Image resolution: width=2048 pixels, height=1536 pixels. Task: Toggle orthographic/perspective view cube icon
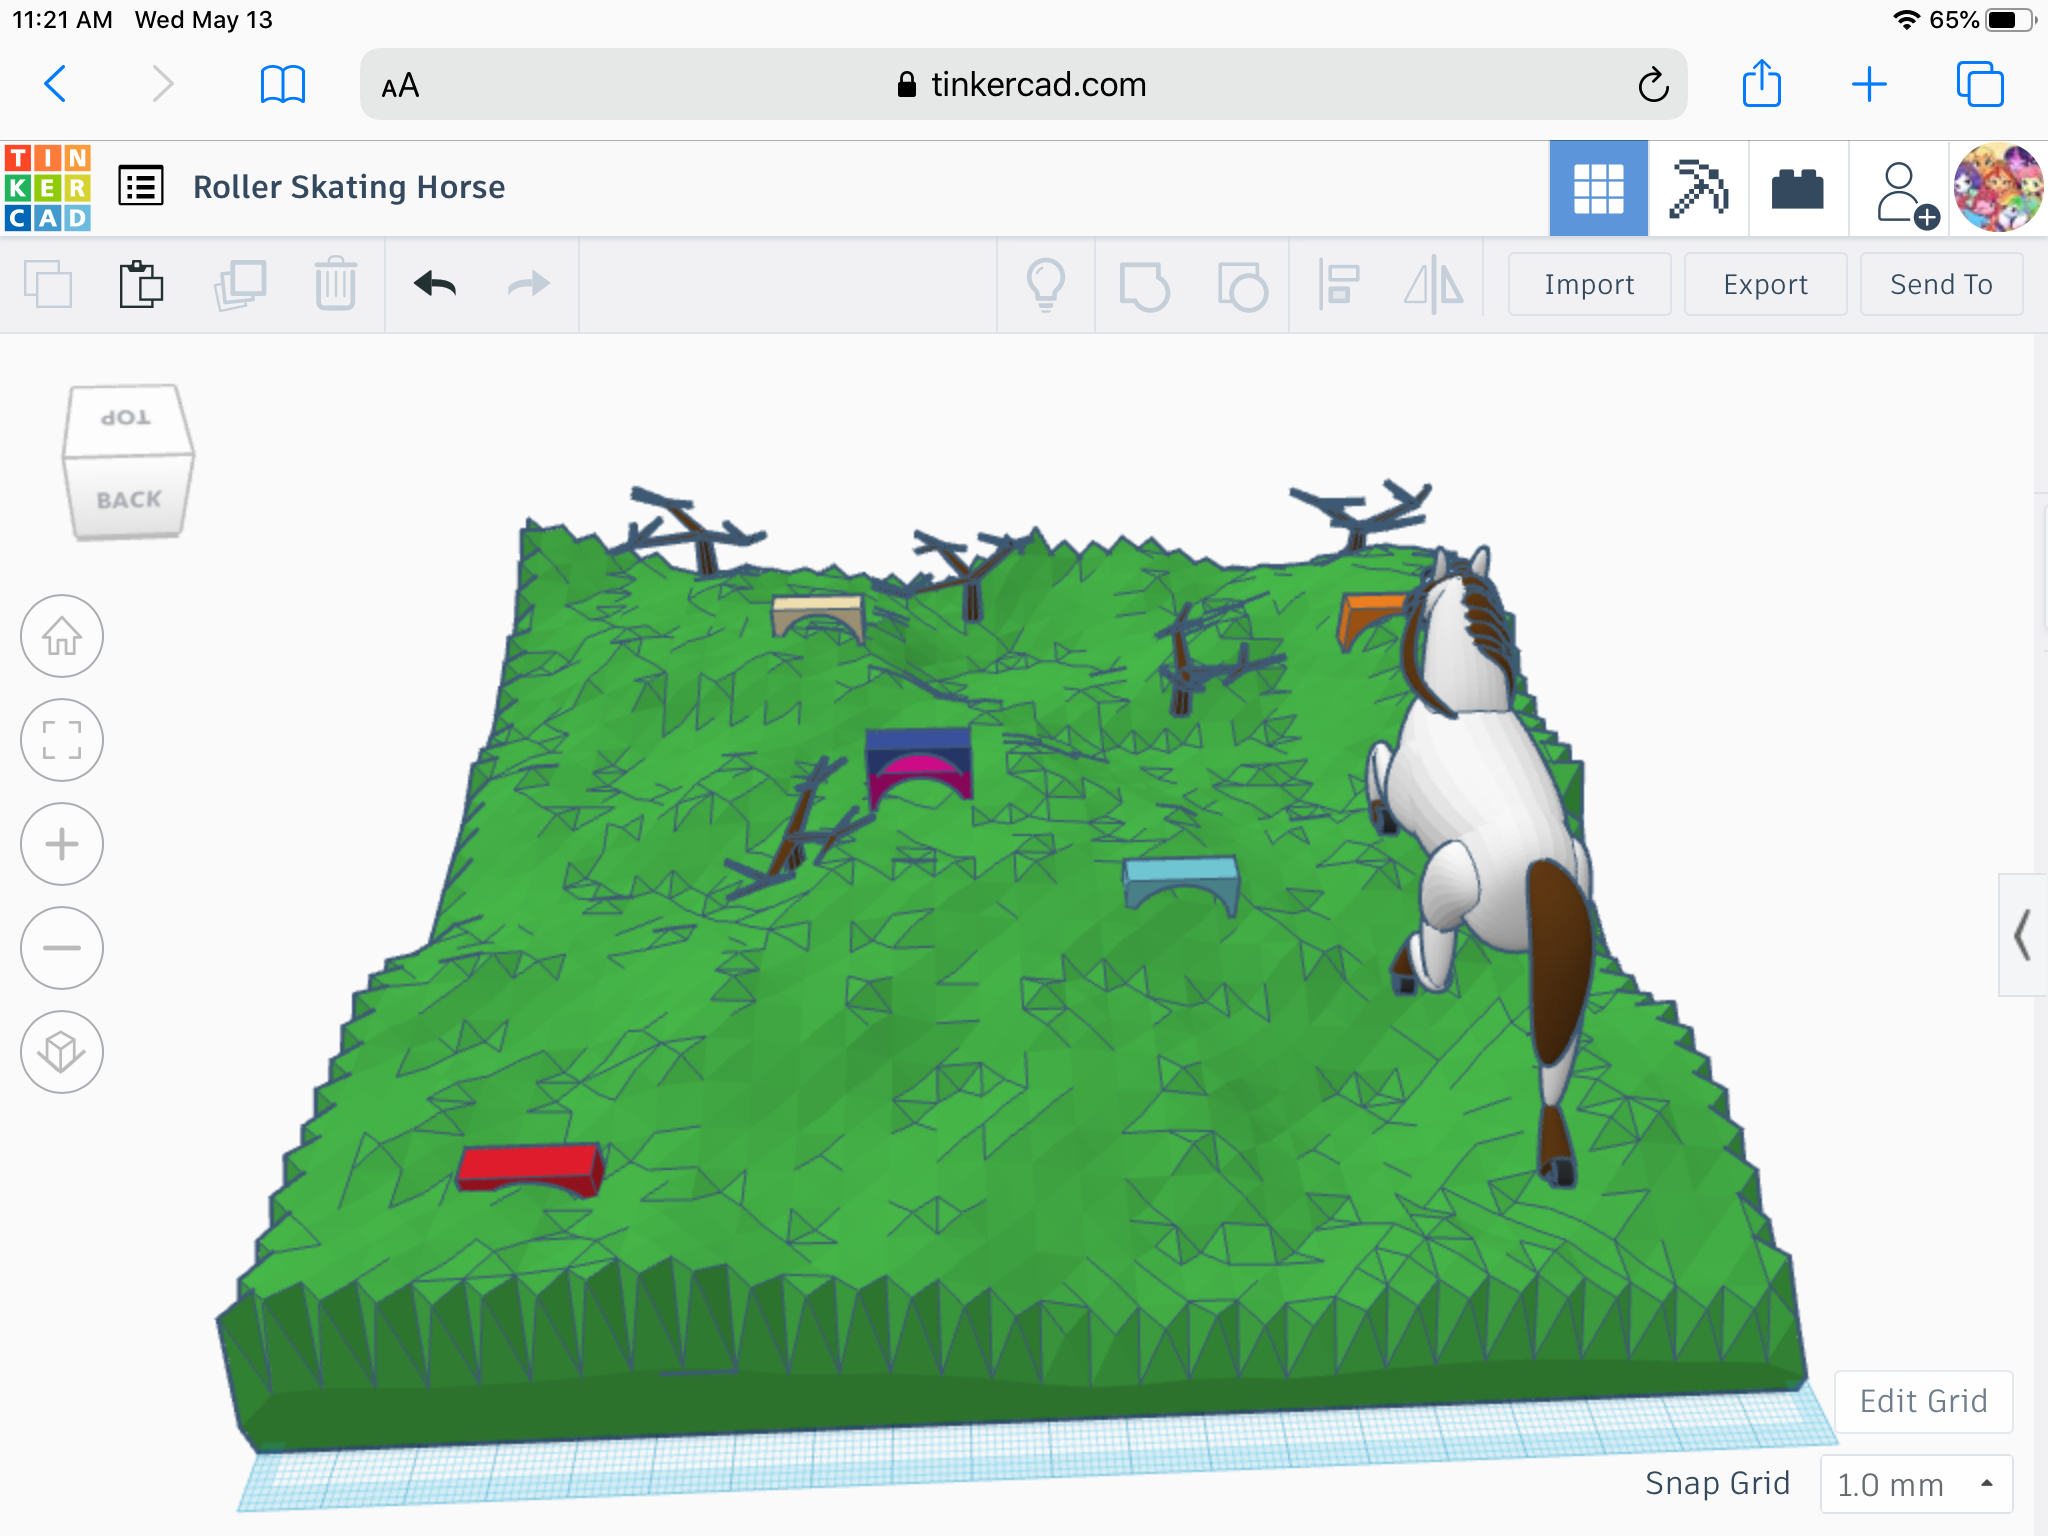62,1052
